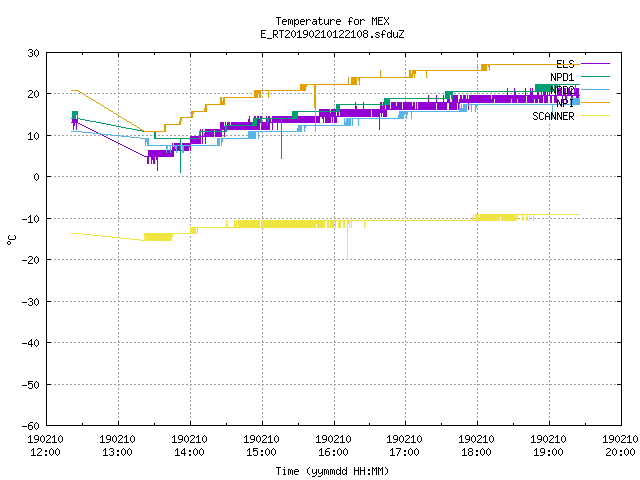The width and height of the screenshot is (640, 480).
Task: Click the green line sample beside NPD1
Action: [x=595, y=76]
